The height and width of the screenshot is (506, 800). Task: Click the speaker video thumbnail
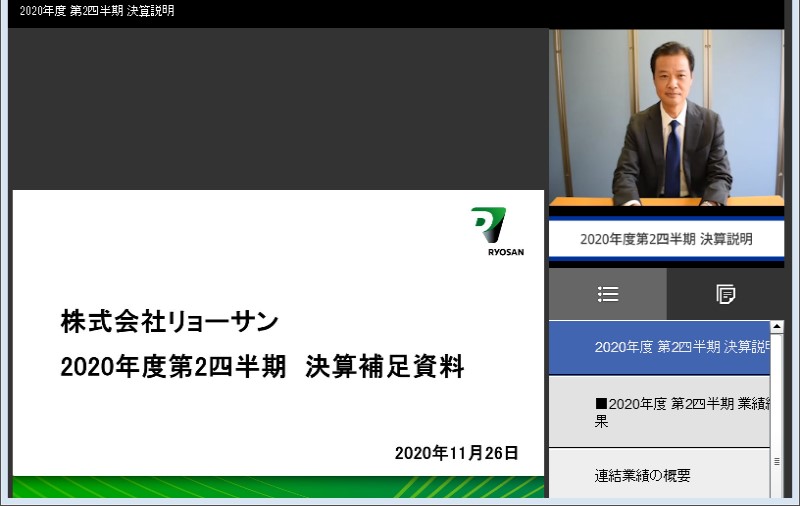666,118
